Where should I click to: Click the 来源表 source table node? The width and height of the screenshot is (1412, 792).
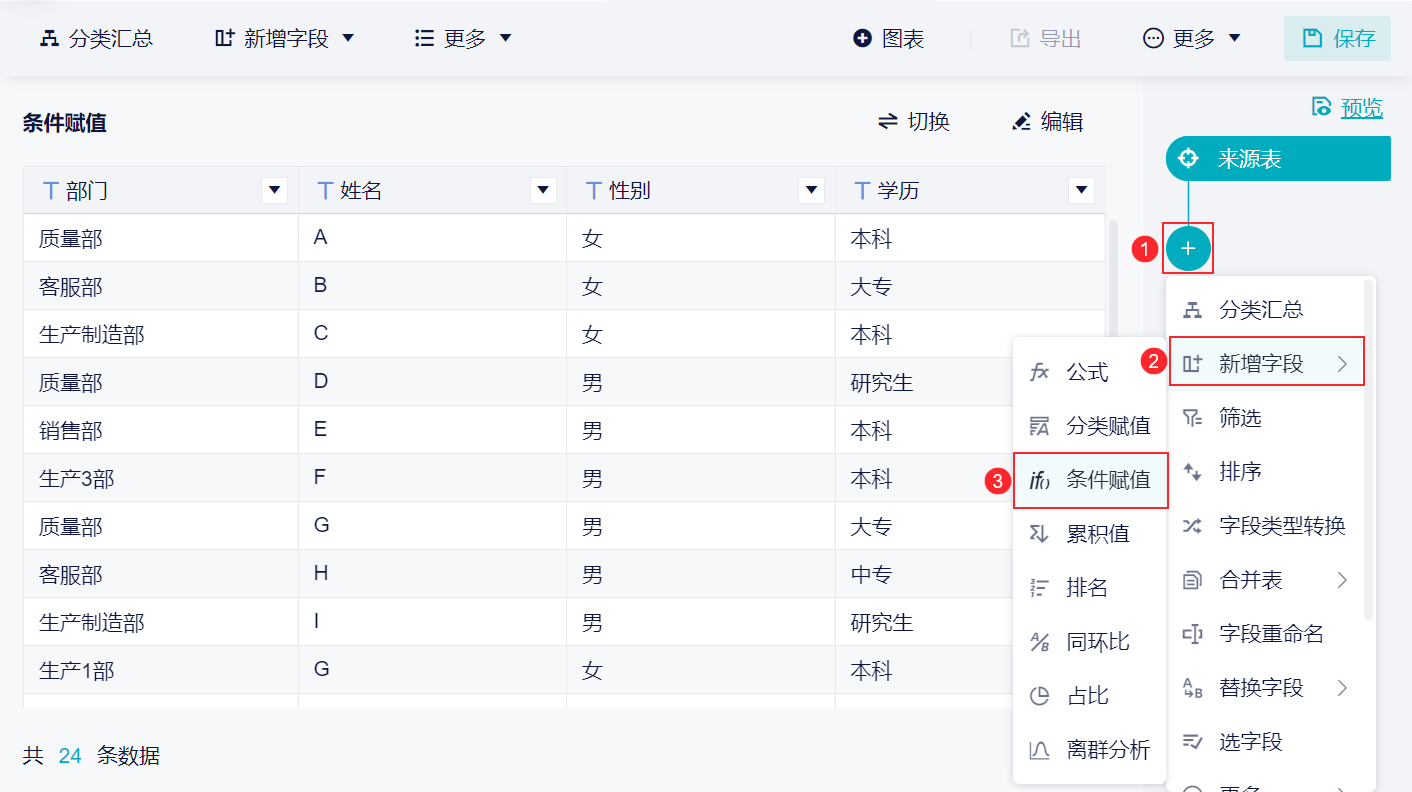point(1277,159)
